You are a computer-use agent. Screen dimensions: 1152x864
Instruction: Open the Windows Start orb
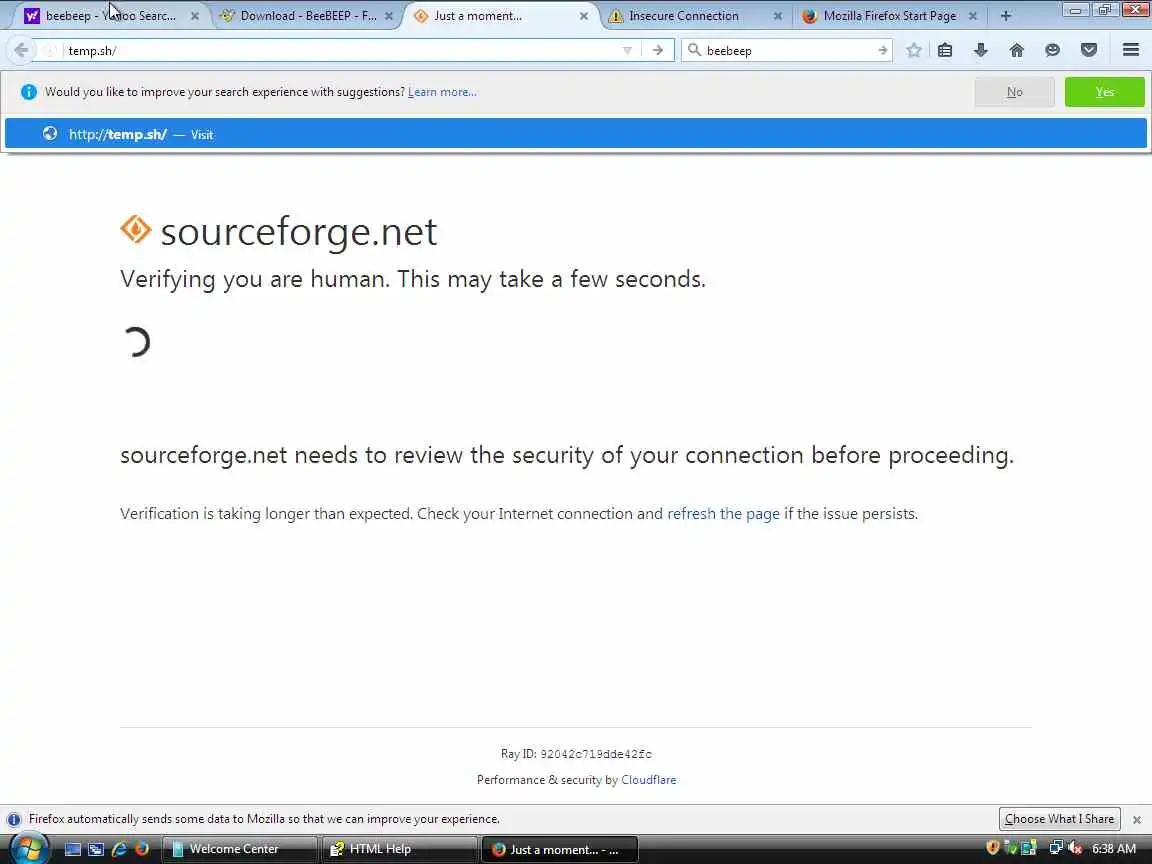coord(29,849)
